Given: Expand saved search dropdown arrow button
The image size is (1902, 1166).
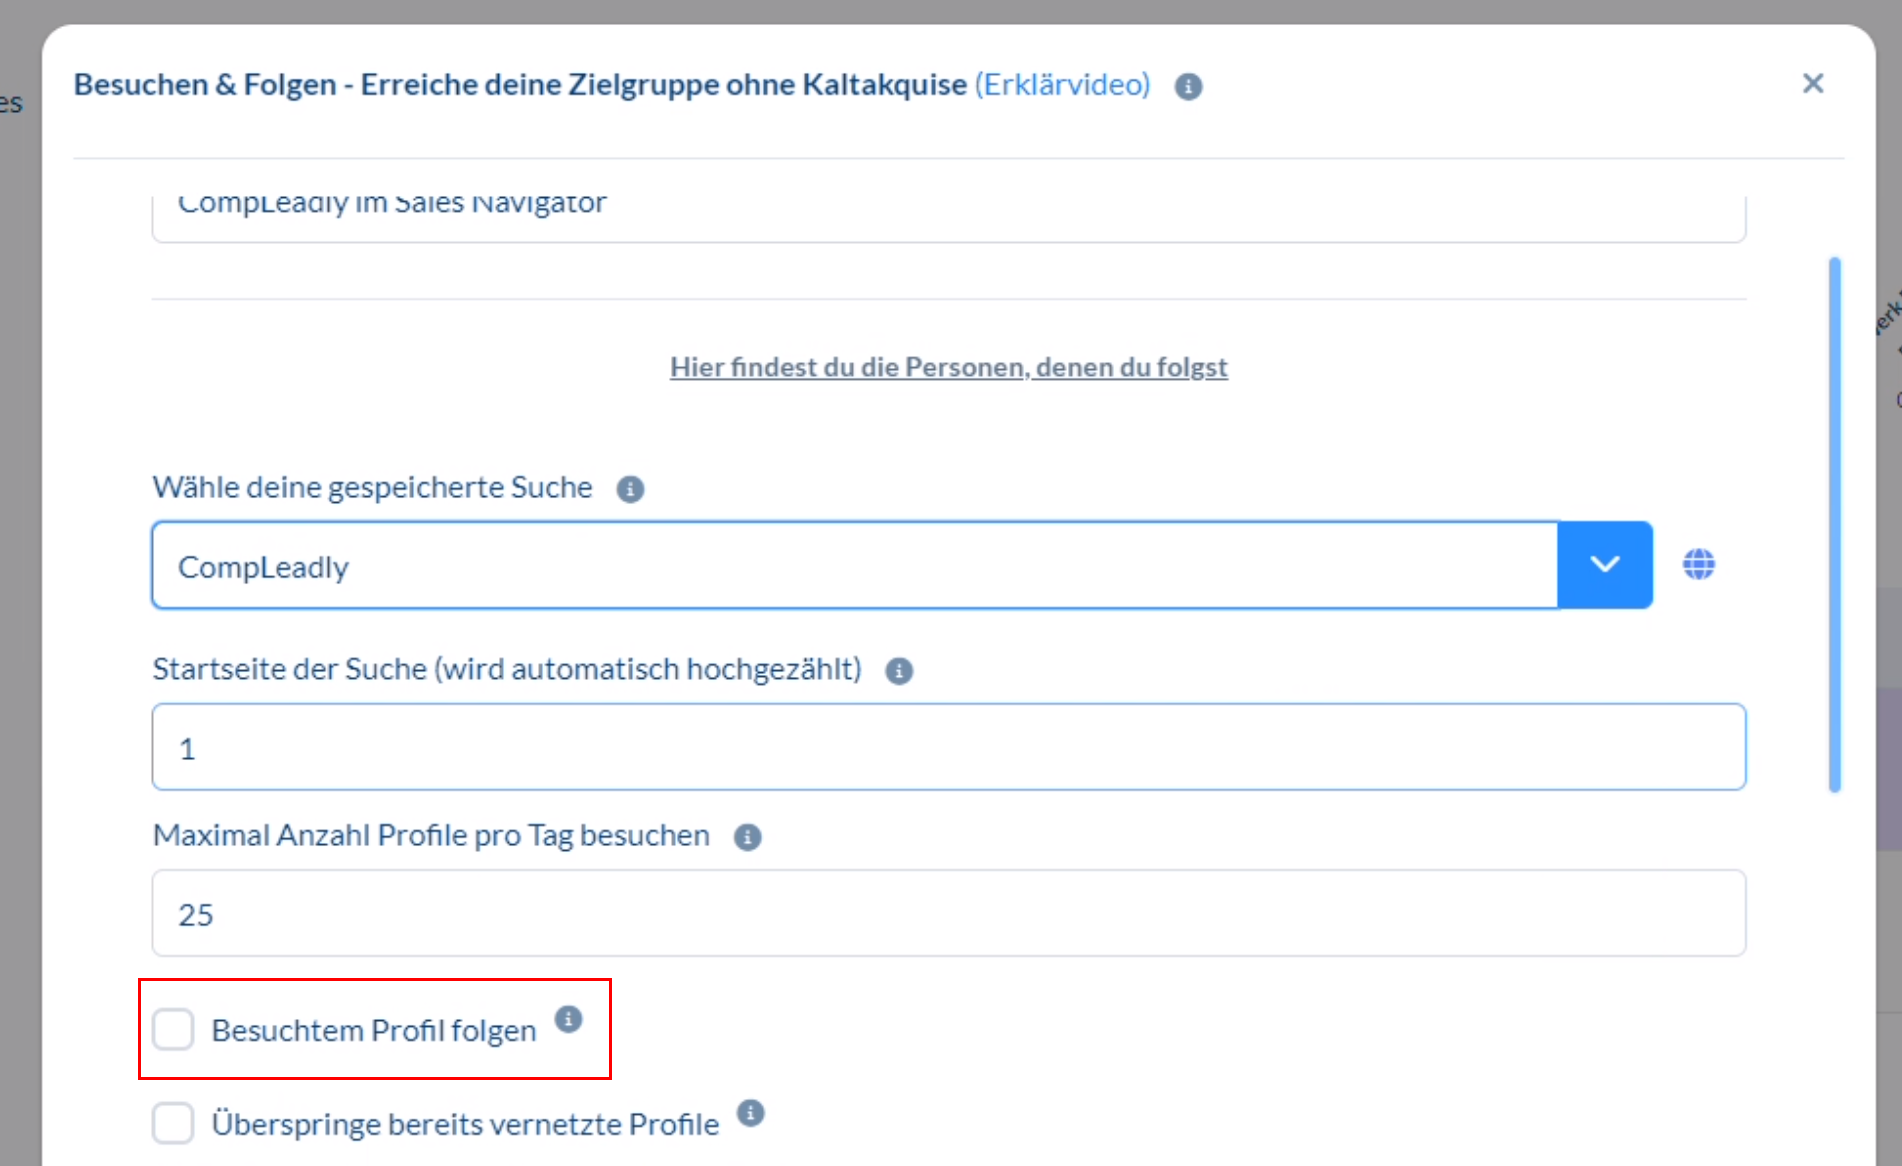Looking at the screenshot, I should point(1604,565).
